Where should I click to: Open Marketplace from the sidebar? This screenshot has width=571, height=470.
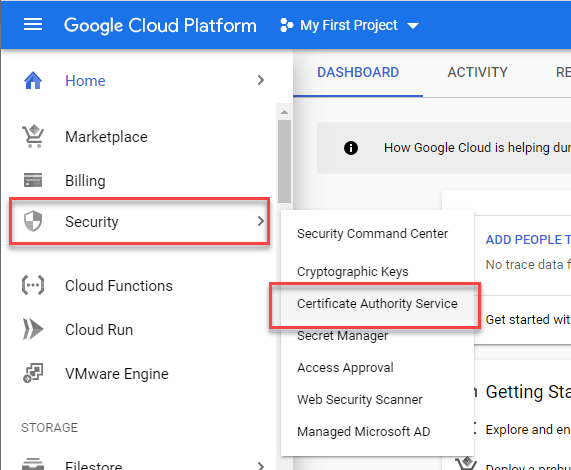(106, 137)
